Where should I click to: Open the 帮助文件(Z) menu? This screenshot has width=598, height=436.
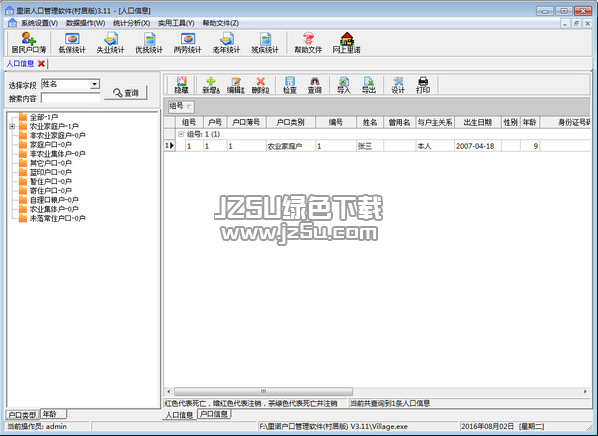coord(221,23)
